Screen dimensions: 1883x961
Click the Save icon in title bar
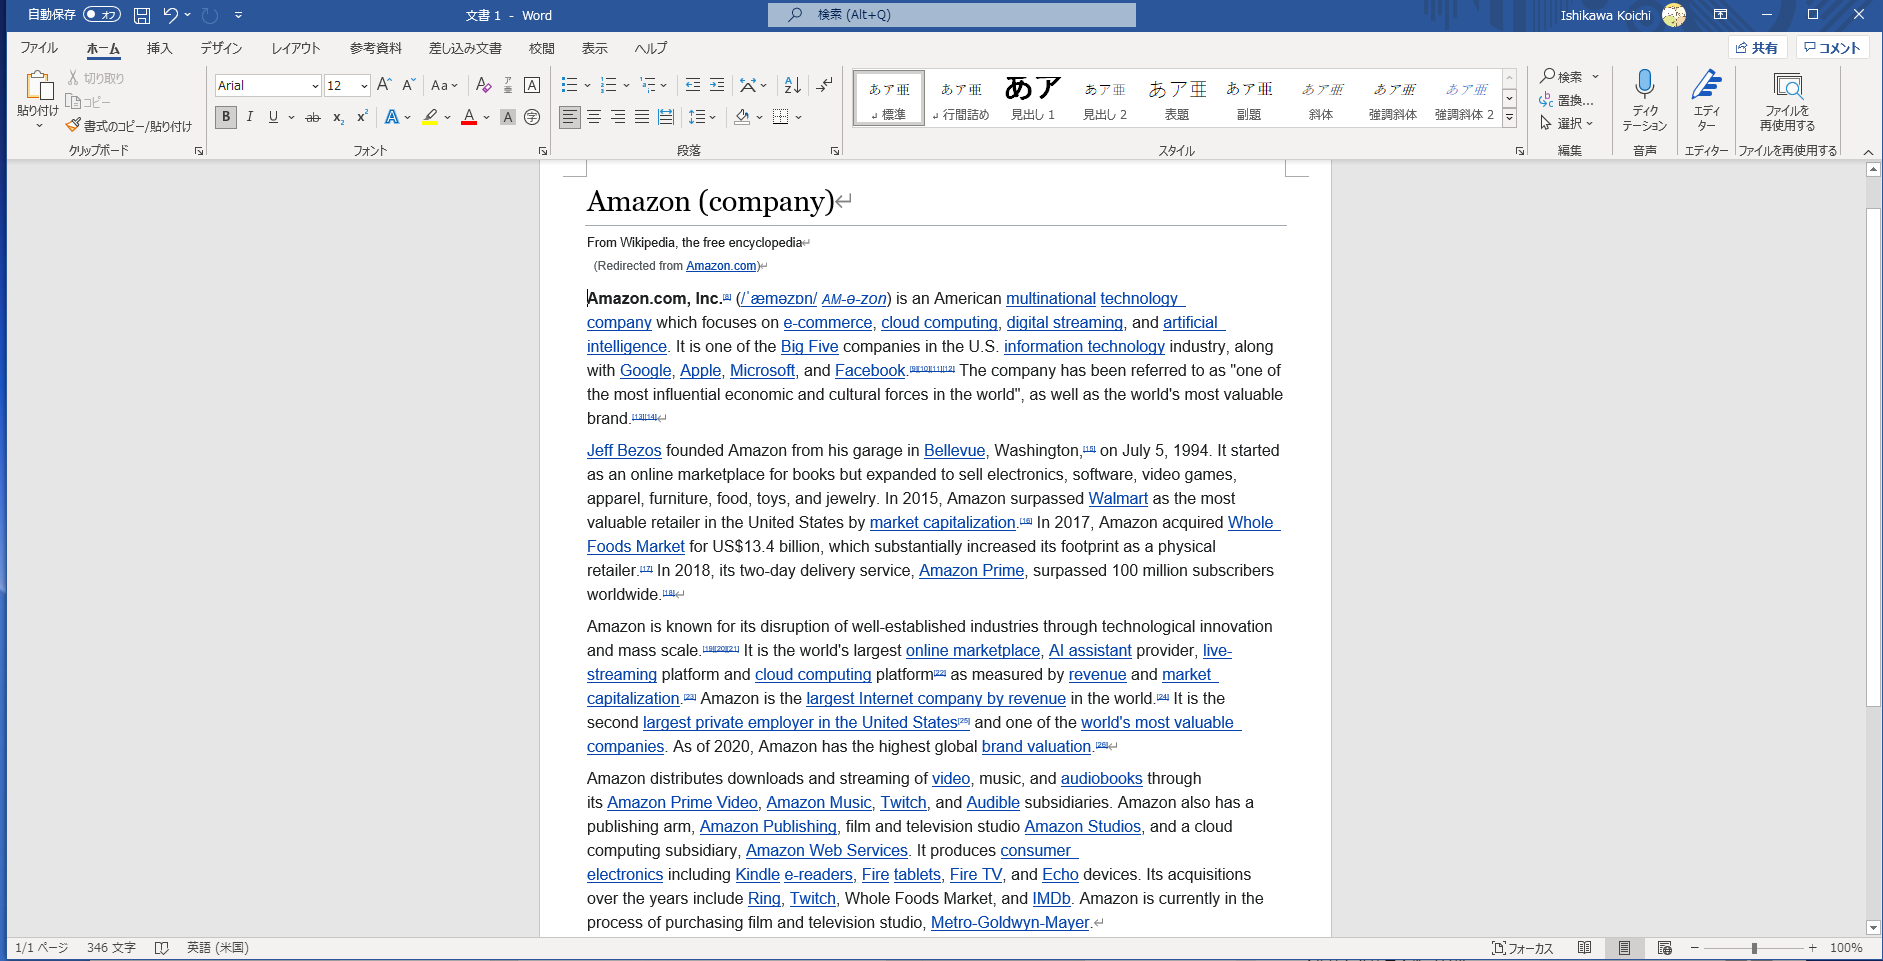pos(142,15)
